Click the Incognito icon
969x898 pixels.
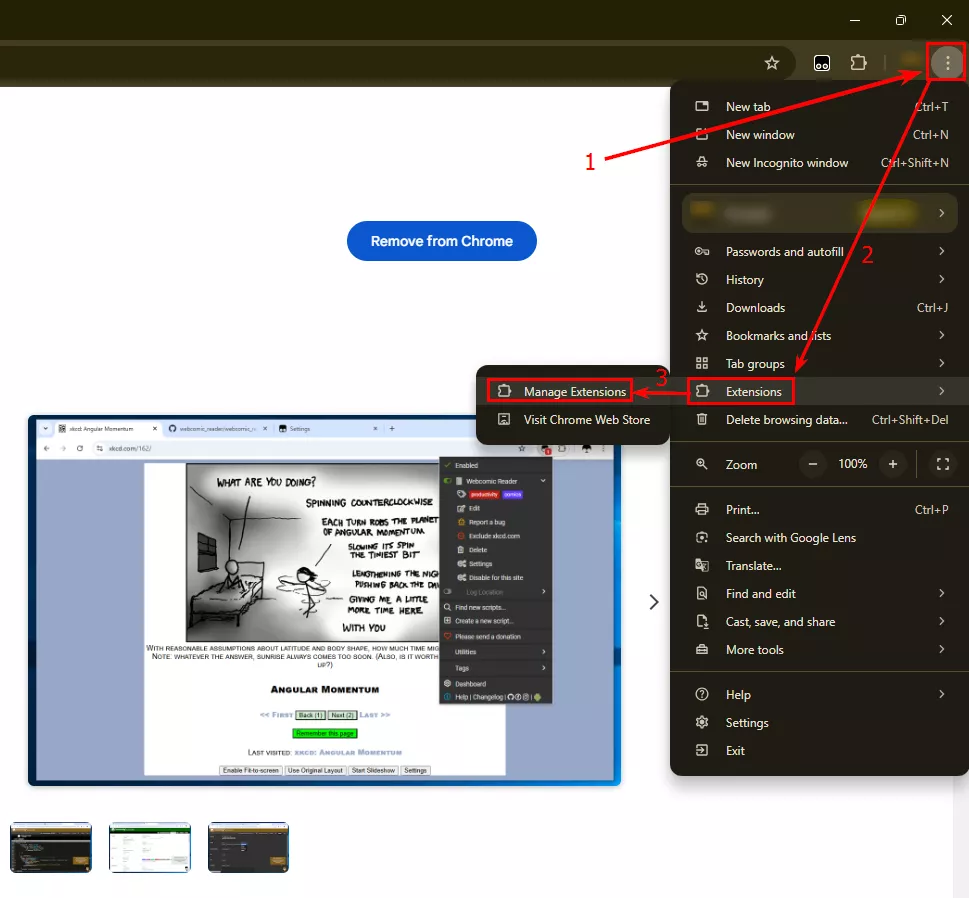[x=701, y=162]
